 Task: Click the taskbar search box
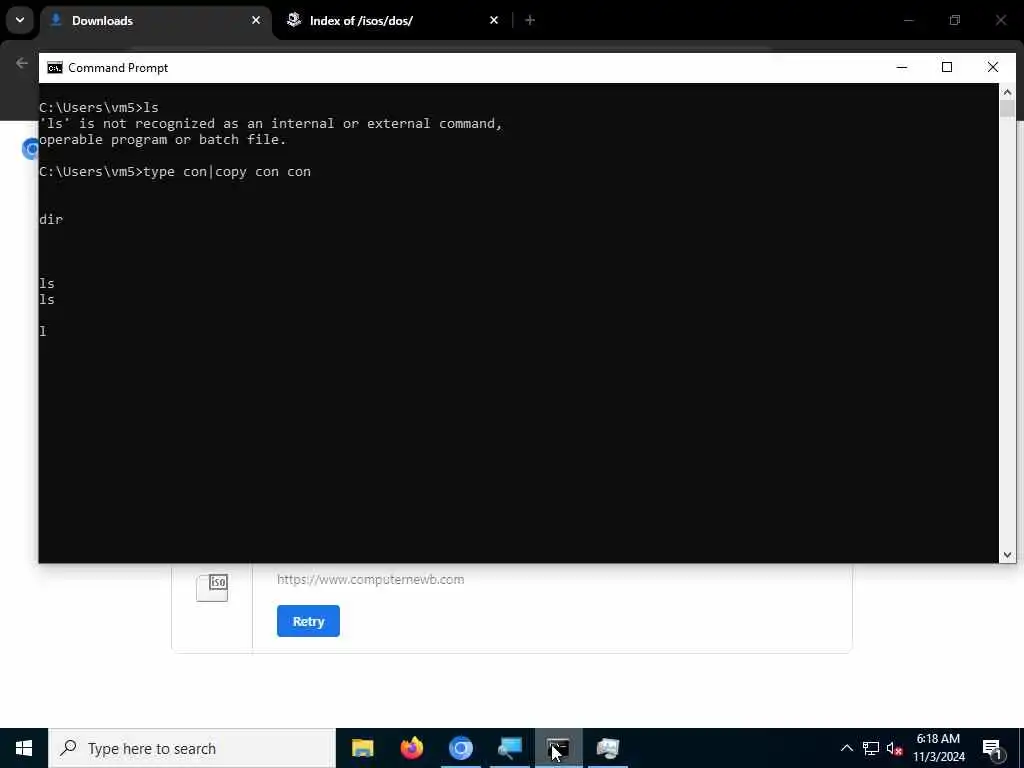192,748
